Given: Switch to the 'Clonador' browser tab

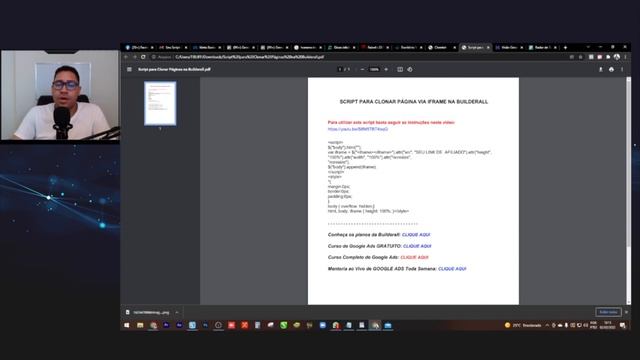Looking at the screenshot, I should tap(442, 47).
